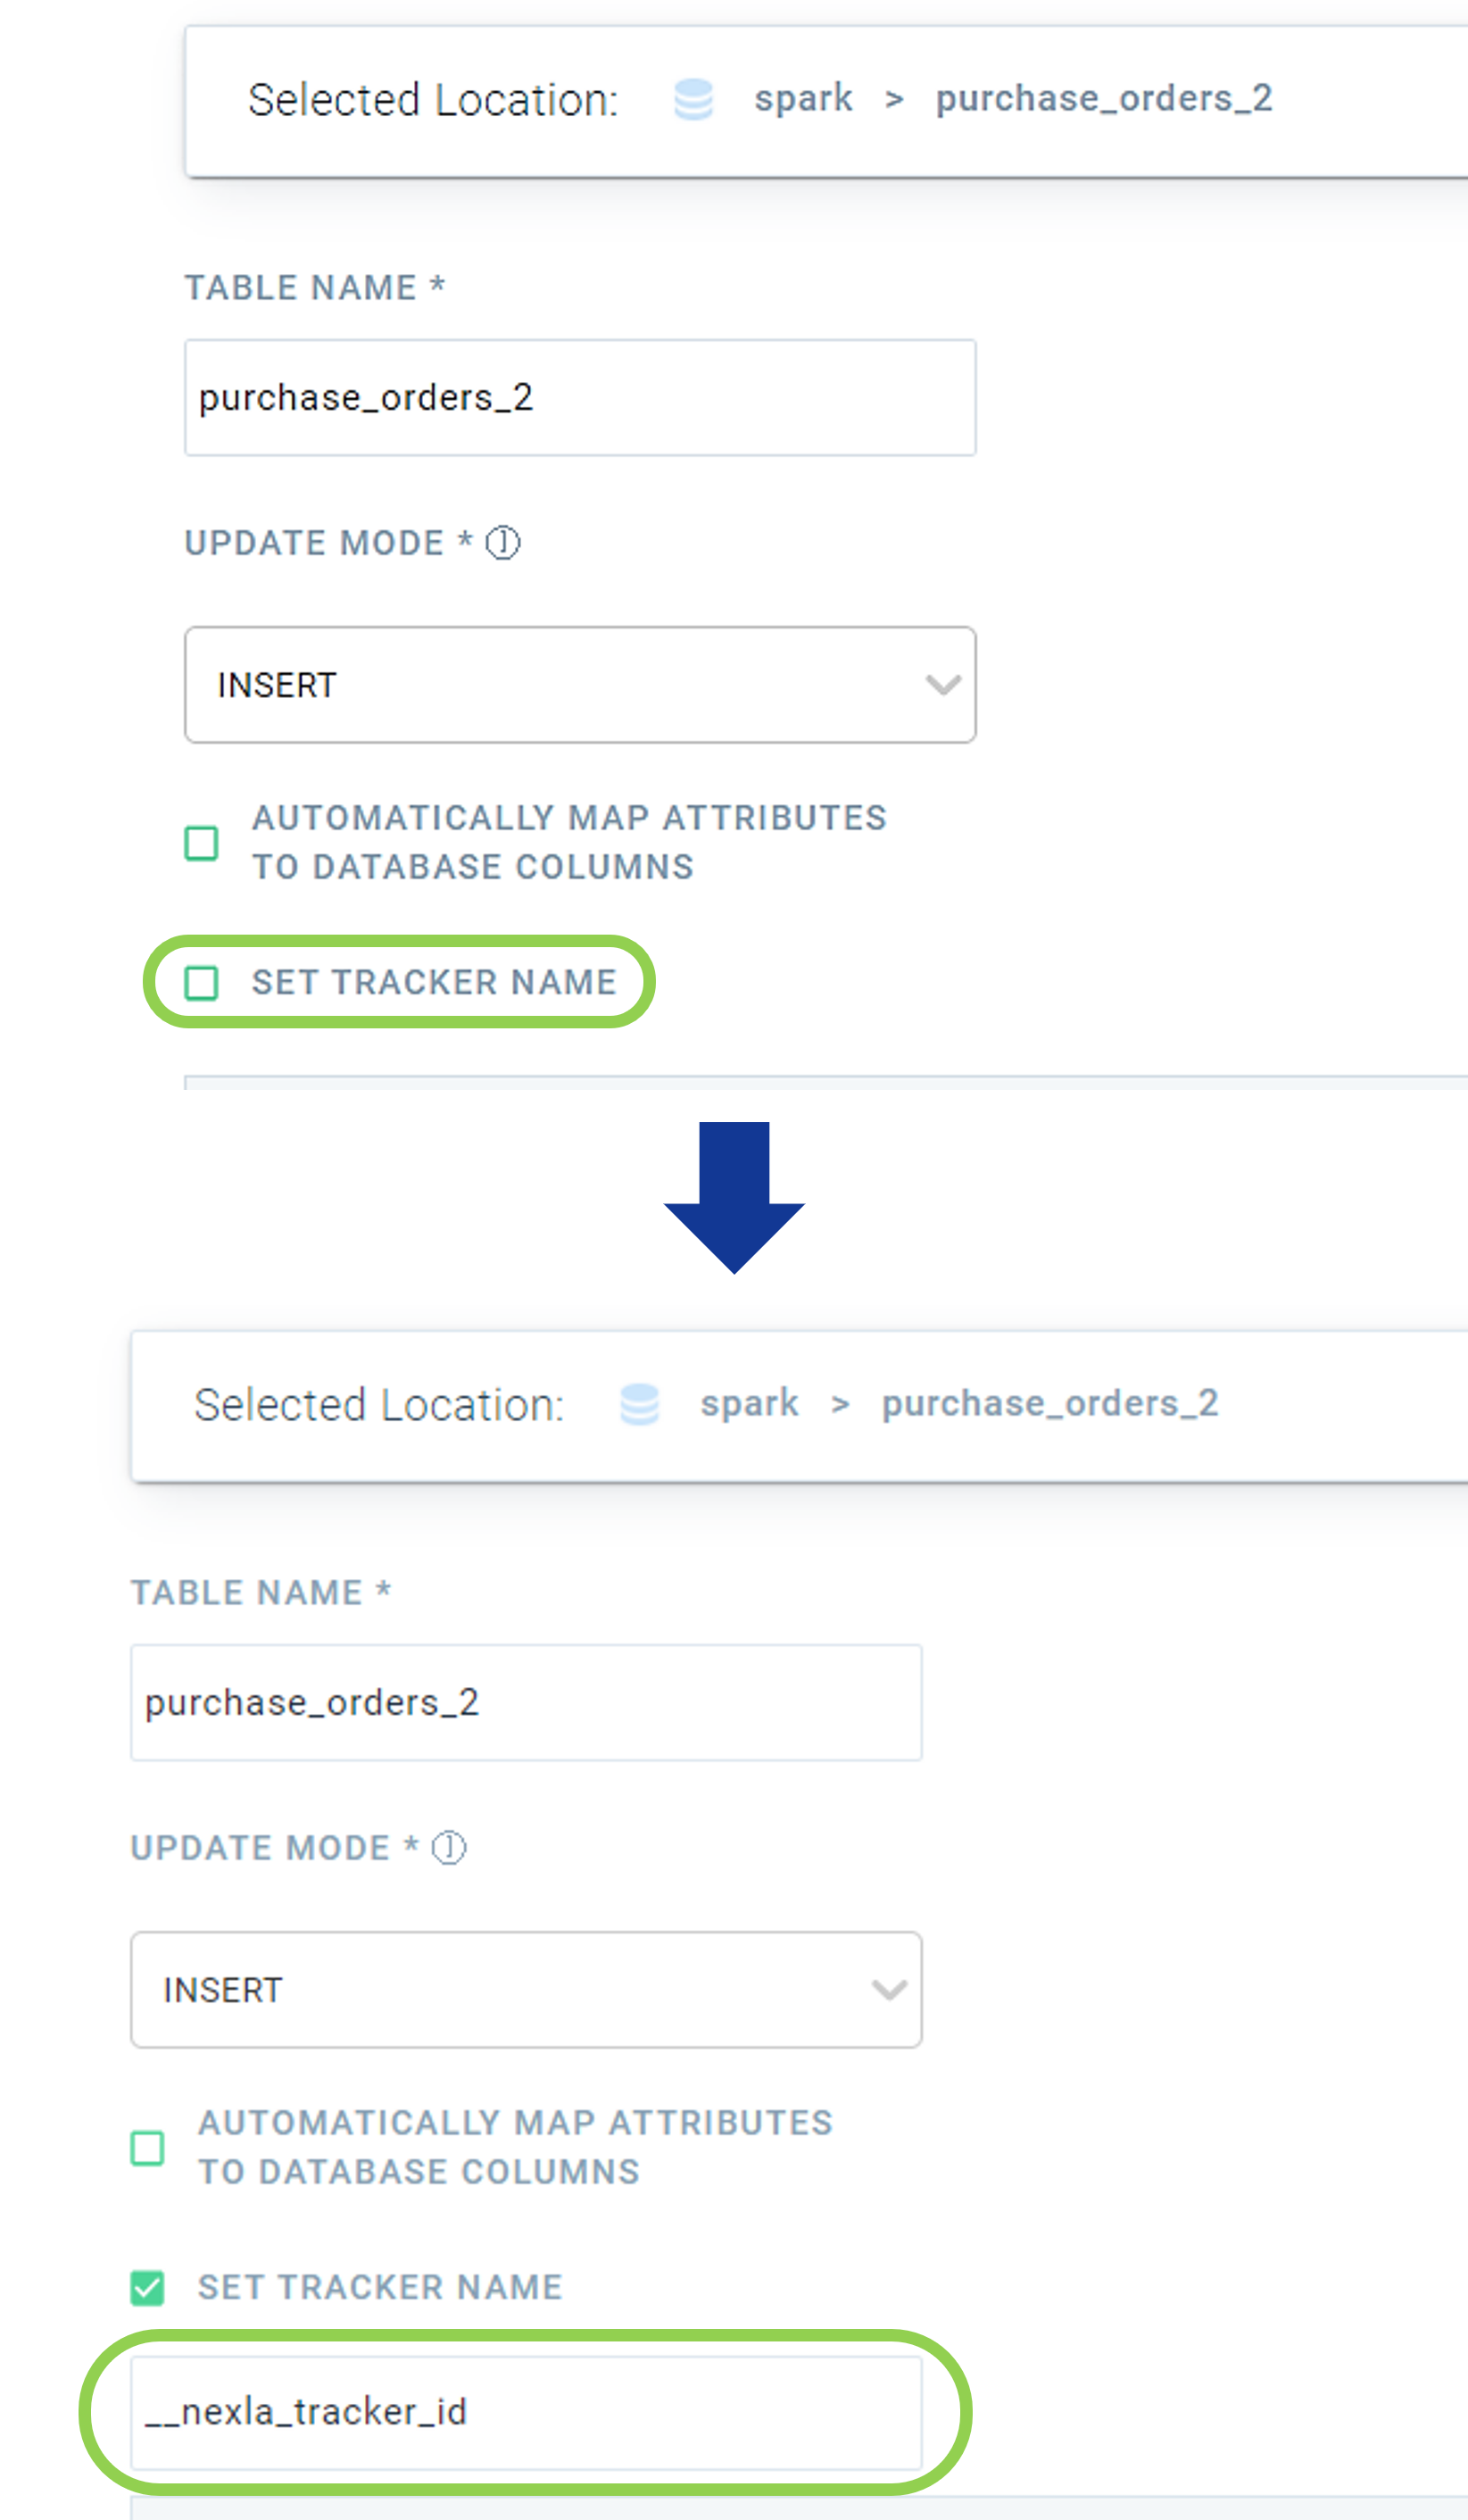This screenshot has height=2520, width=1468.
Task: Click the top spark breadcrumb link
Action: tap(803, 98)
